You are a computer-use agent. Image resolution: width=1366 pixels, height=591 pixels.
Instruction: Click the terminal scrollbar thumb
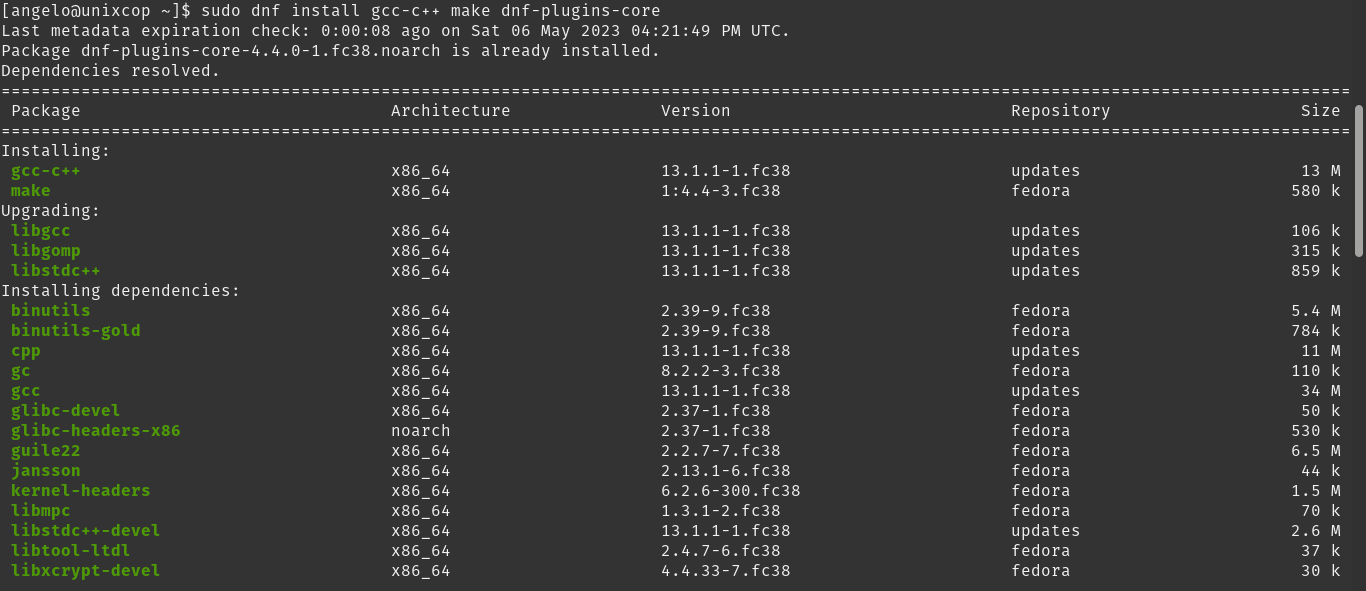[x=1359, y=181]
